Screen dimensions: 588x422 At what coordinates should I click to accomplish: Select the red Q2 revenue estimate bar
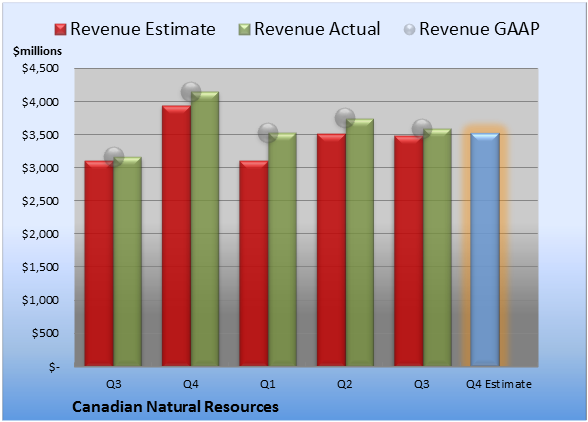pyautogui.click(x=332, y=250)
